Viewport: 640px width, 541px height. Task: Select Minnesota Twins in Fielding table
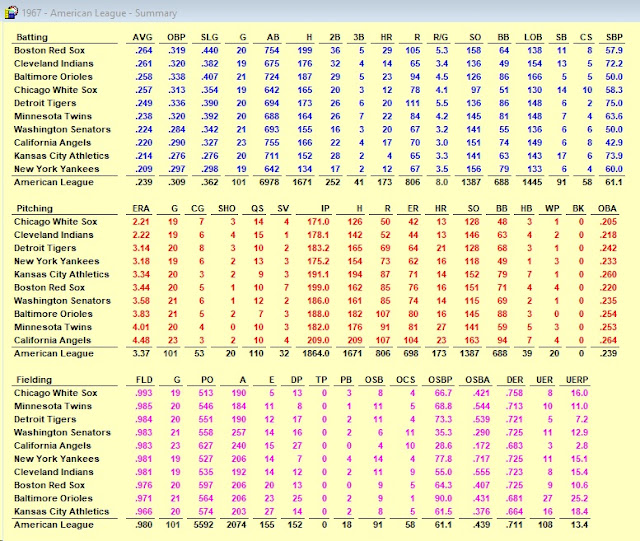pyautogui.click(x=53, y=406)
